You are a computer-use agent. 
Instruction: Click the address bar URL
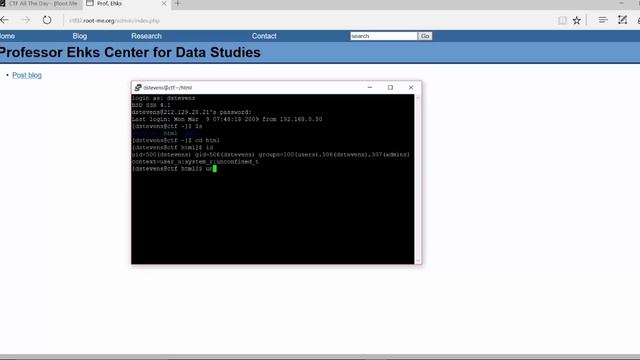pyautogui.click(x=114, y=20)
